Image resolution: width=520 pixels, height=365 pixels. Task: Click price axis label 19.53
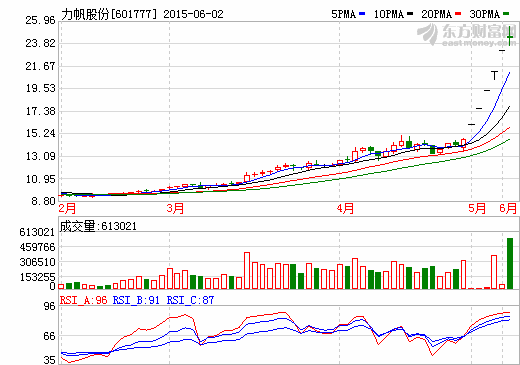(40, 88)
